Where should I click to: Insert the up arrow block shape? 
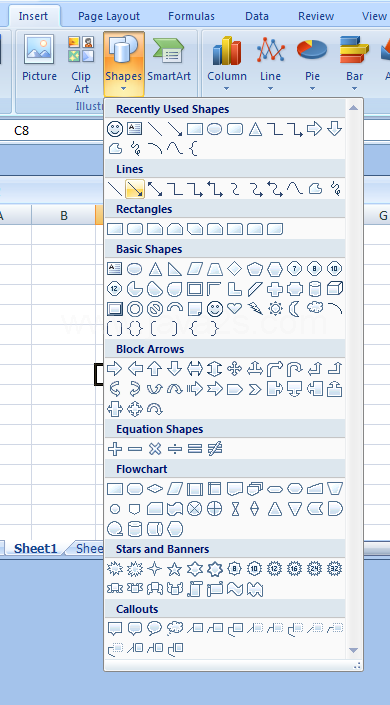155,369
